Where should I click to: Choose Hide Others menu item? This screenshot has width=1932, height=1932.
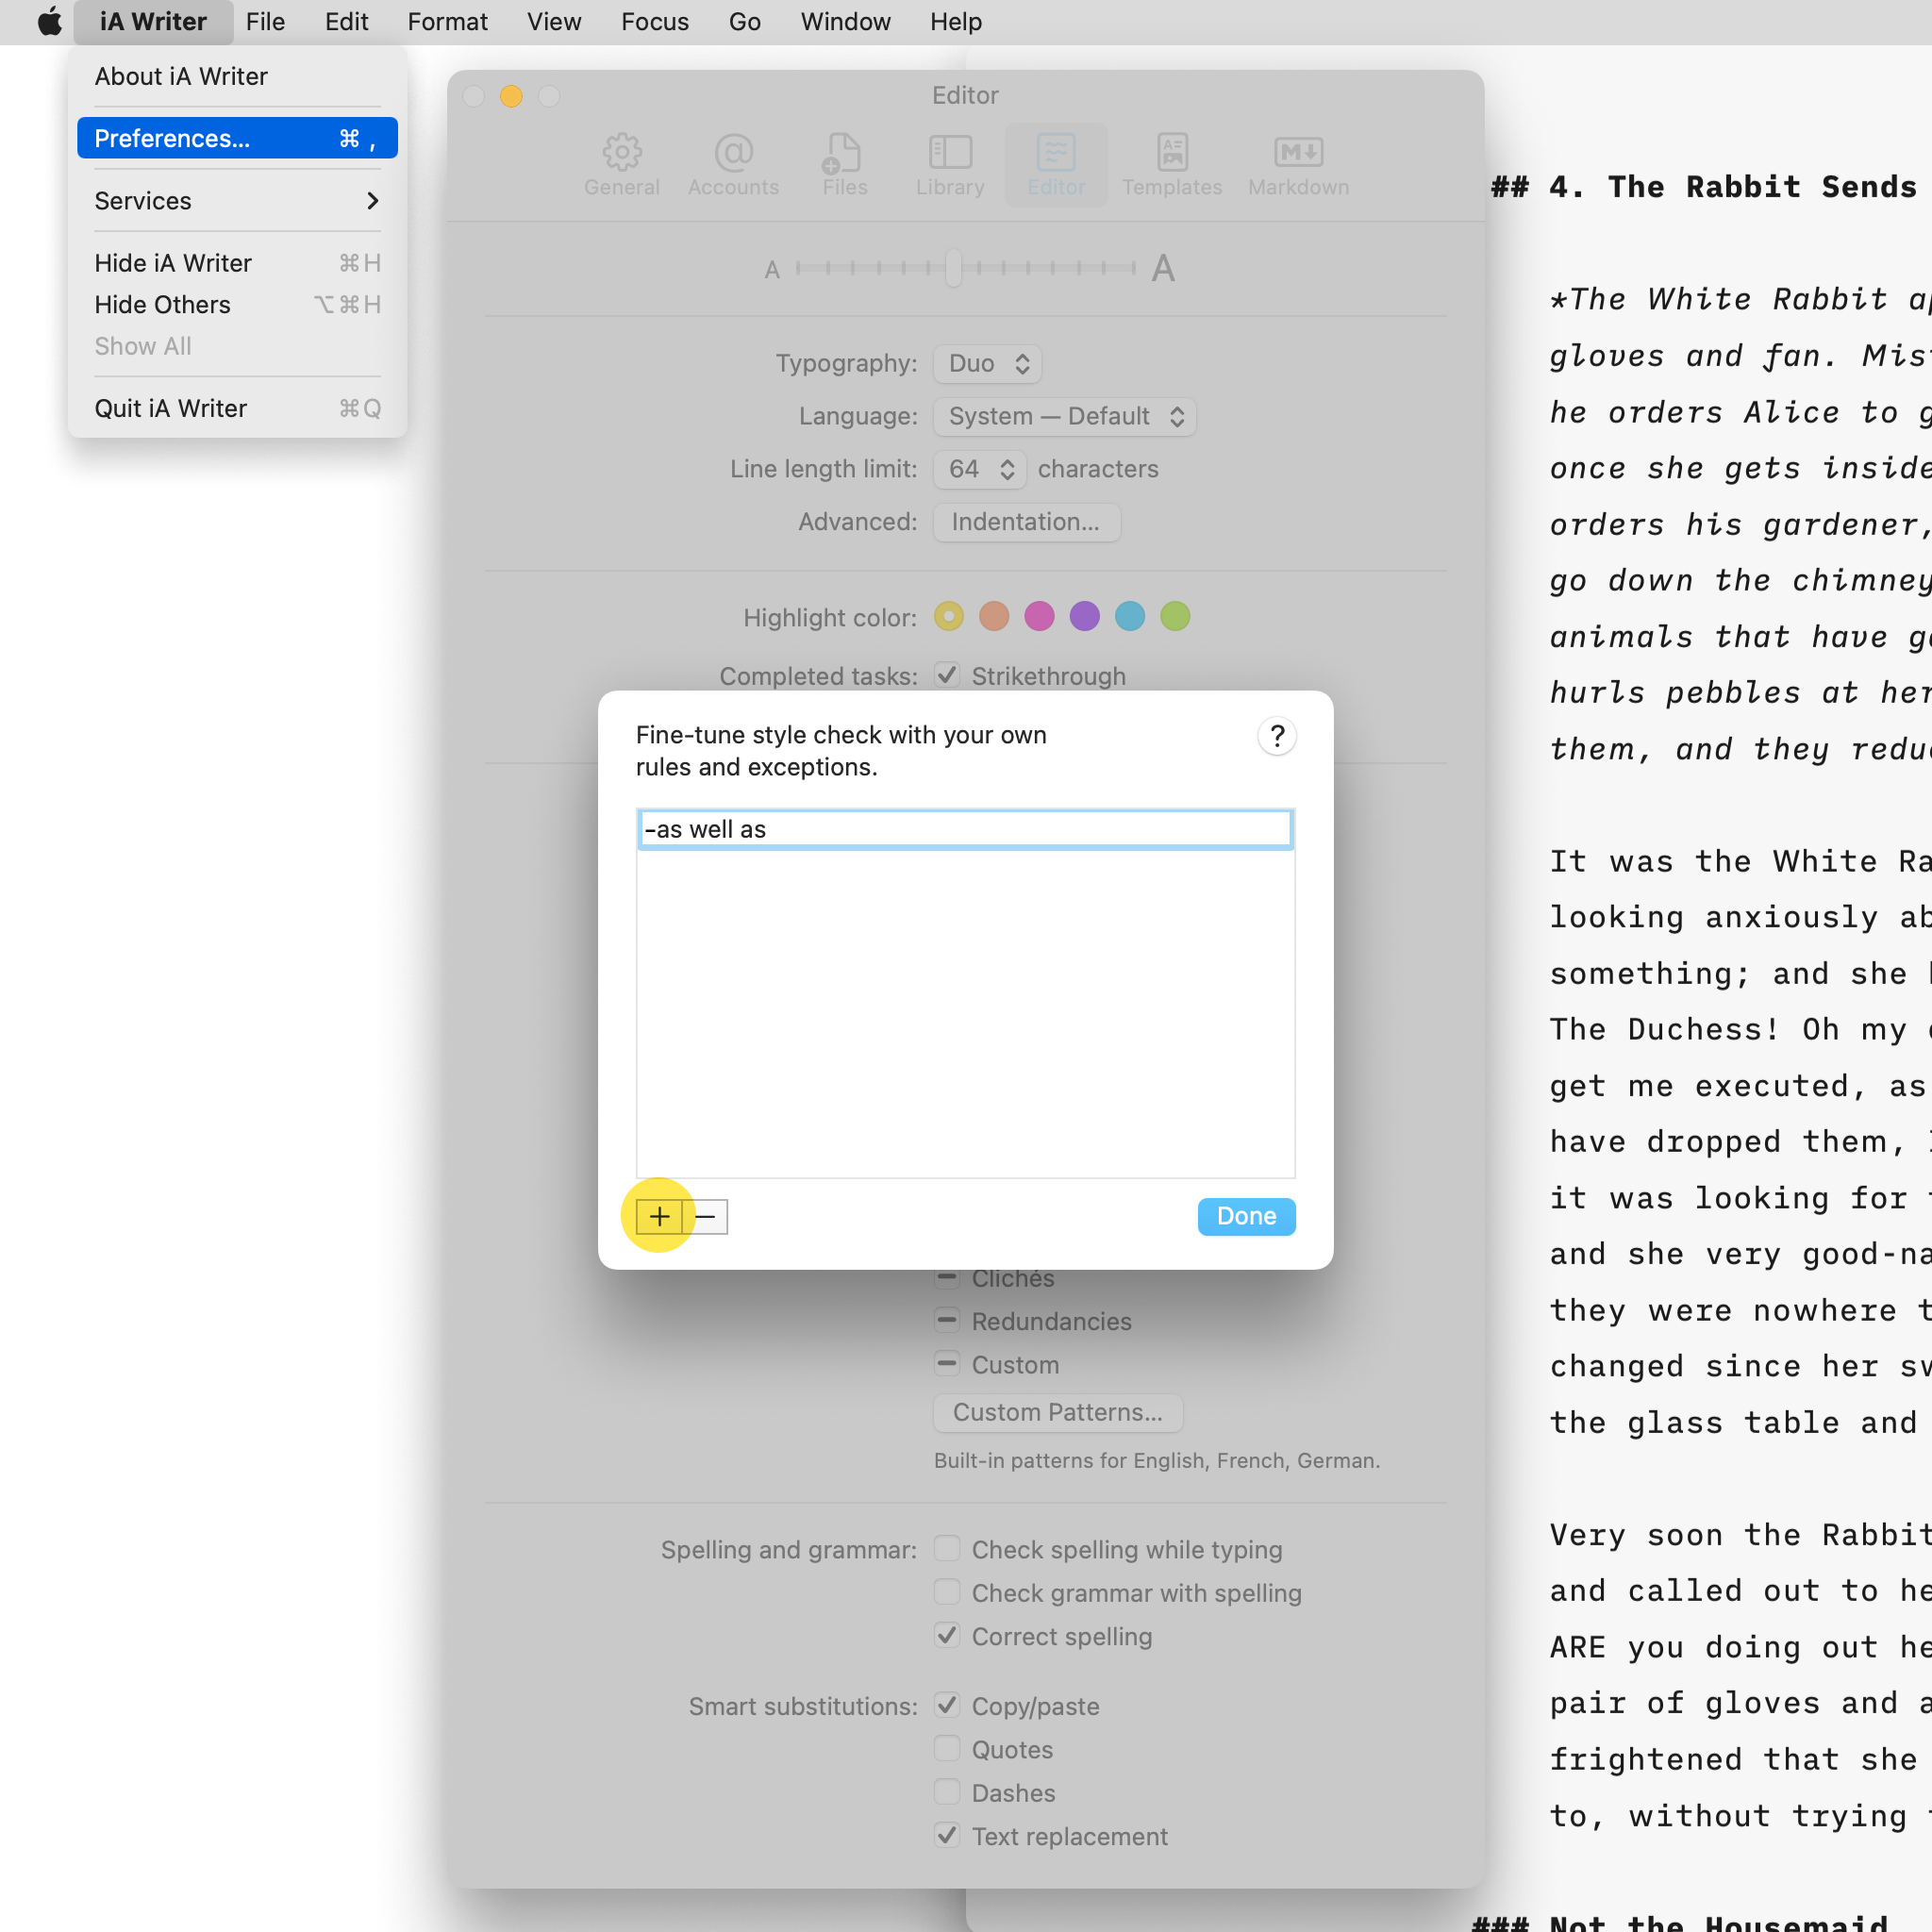(237, 304)
